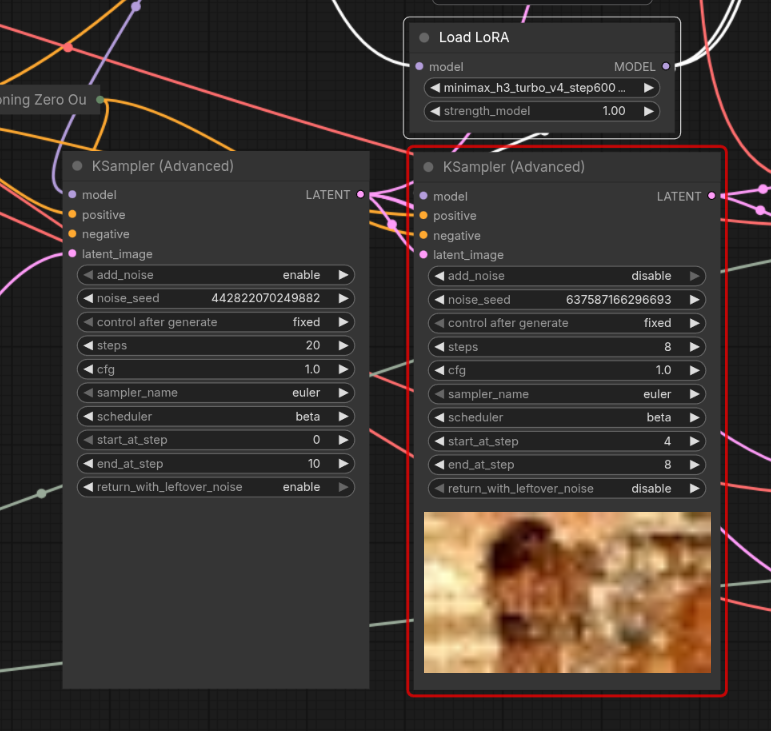This screenshot has height=731, width=771.
Task: Toggle return_with_leftover_noise disable on right KSampler
Action: coord(567,489)
